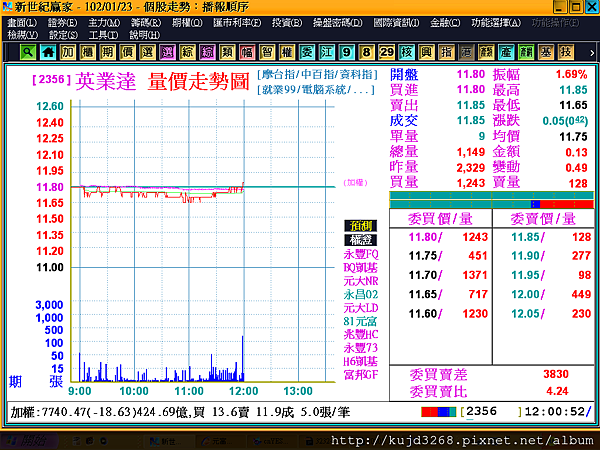Click the [摩台指/中百指/資科指] index link
Screen dimensions: 600x450
317,74
